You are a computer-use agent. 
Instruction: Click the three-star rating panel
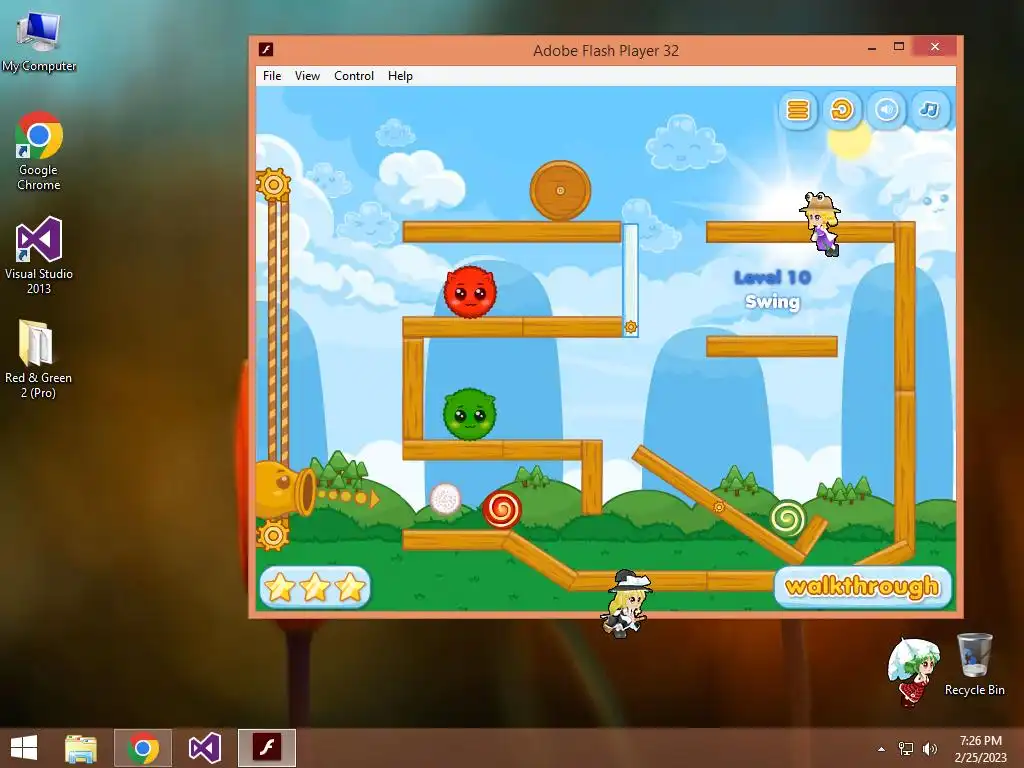click(x=315, y=587)
